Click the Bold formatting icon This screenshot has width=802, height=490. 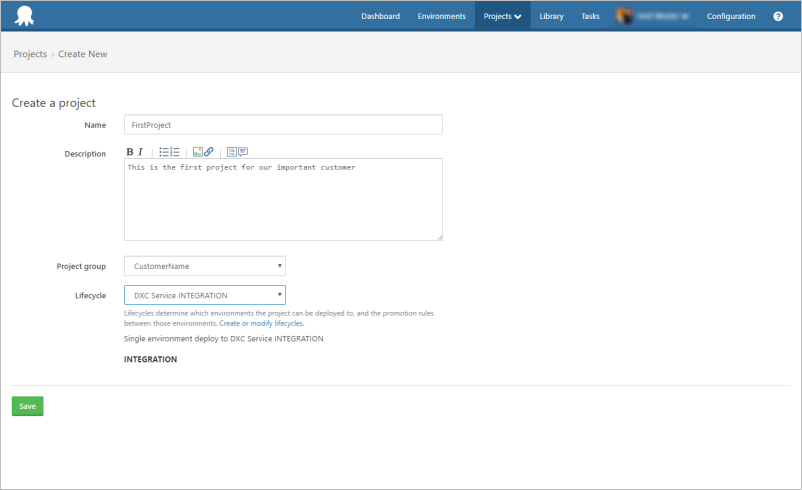[130, 152]
